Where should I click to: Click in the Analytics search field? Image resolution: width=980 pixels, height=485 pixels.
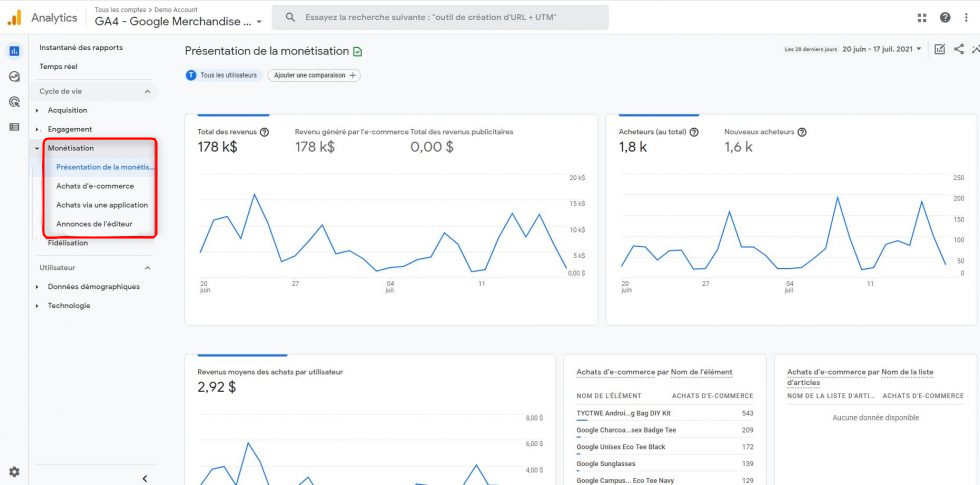pyautogui.click(x=440, y=18)
